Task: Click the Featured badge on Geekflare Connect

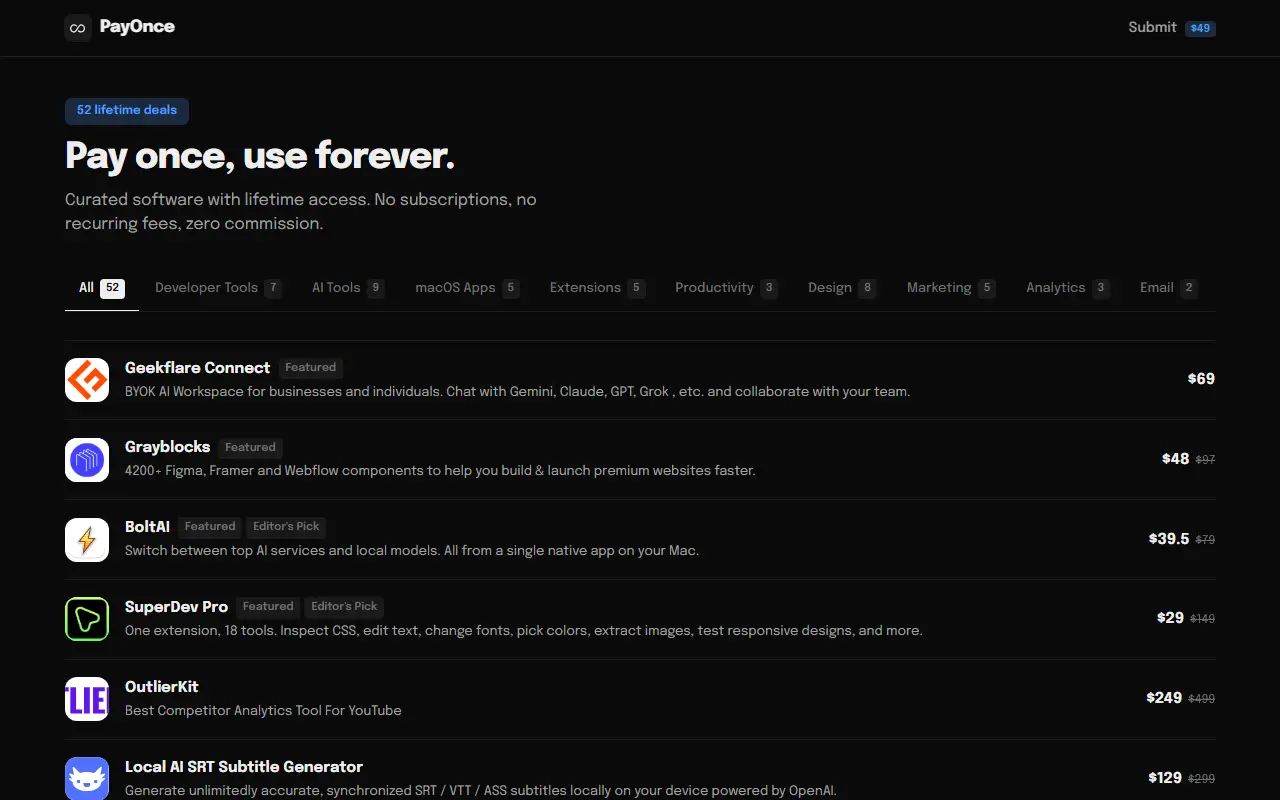Action: tap(311, 368)
